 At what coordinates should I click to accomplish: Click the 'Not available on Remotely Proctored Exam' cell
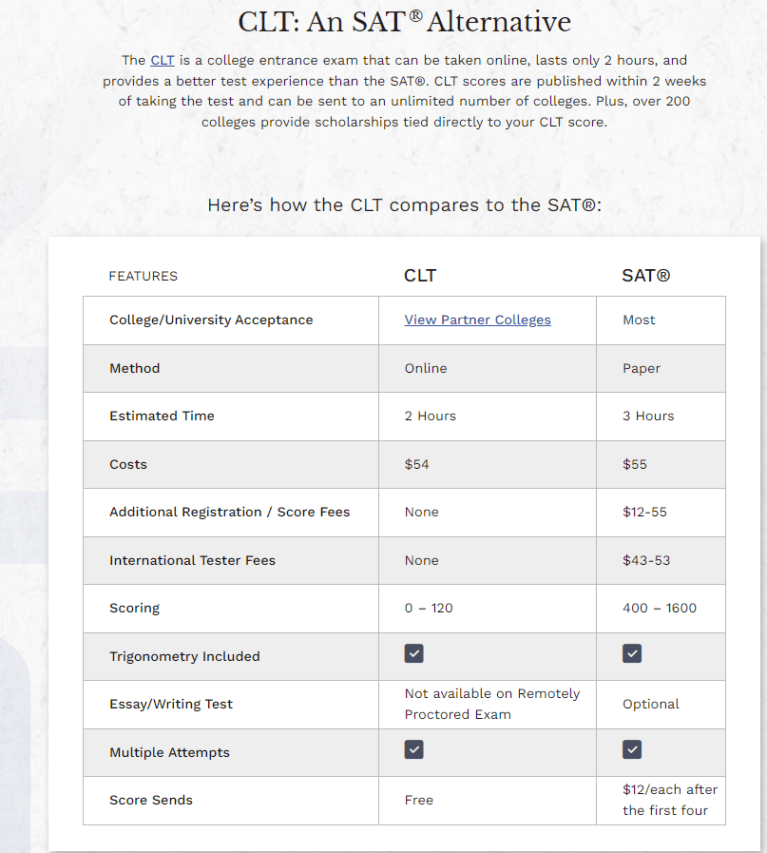coord(492,704)
